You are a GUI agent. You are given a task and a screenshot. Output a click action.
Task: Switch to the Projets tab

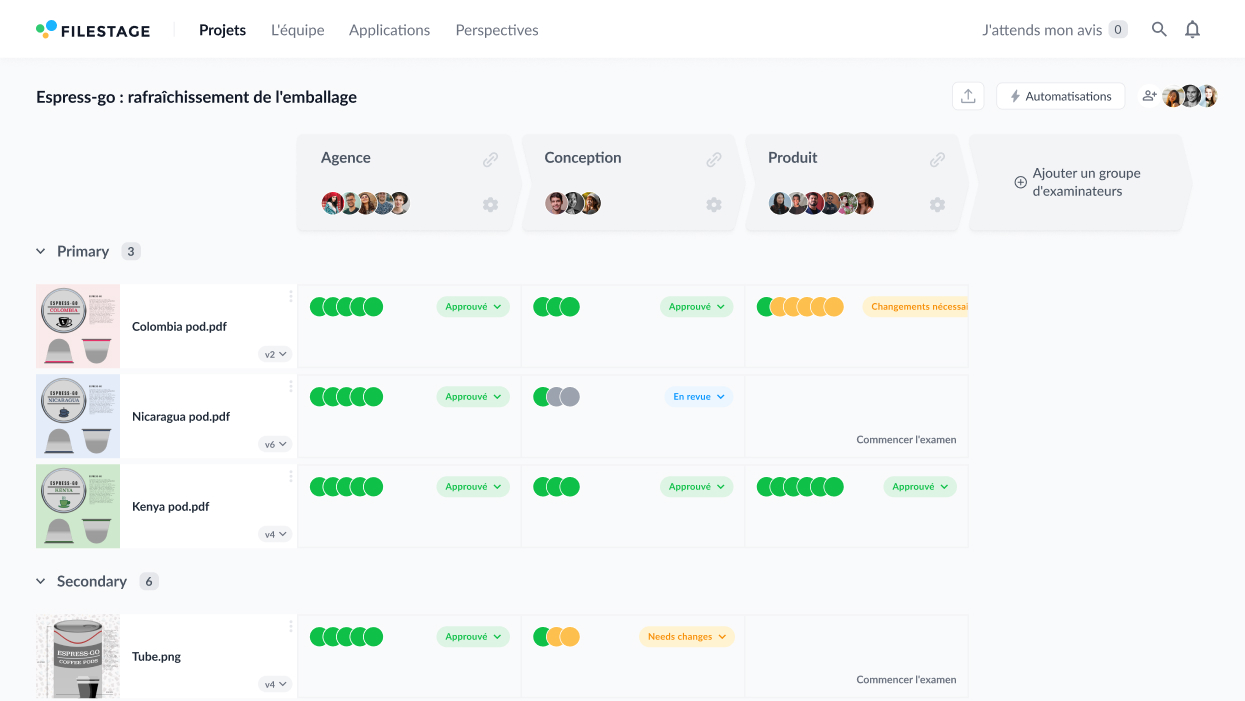pos(222,30)
